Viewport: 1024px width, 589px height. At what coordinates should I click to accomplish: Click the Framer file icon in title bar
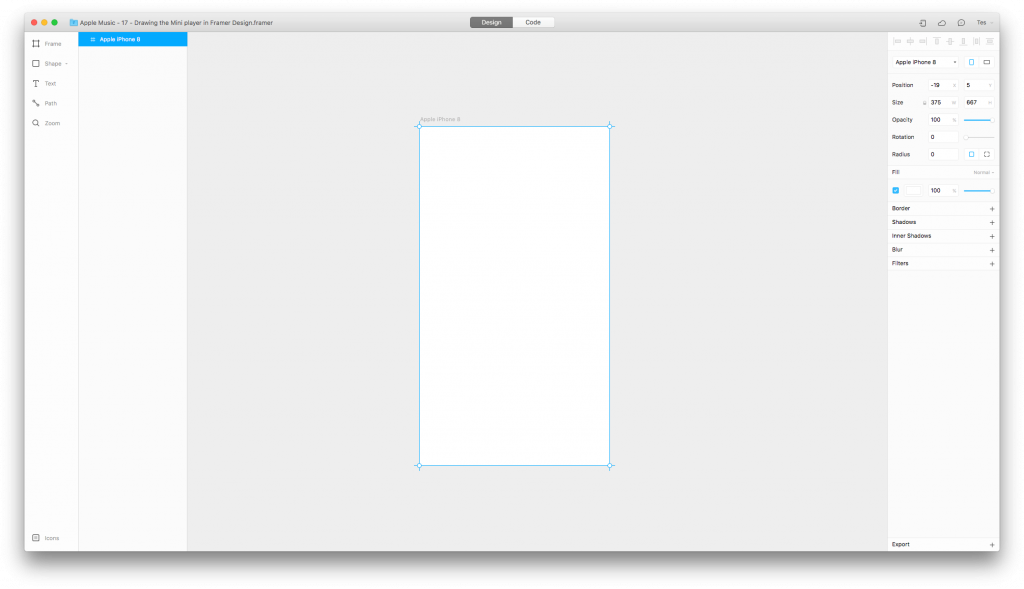pyautogui.click(x=74, y=23)
